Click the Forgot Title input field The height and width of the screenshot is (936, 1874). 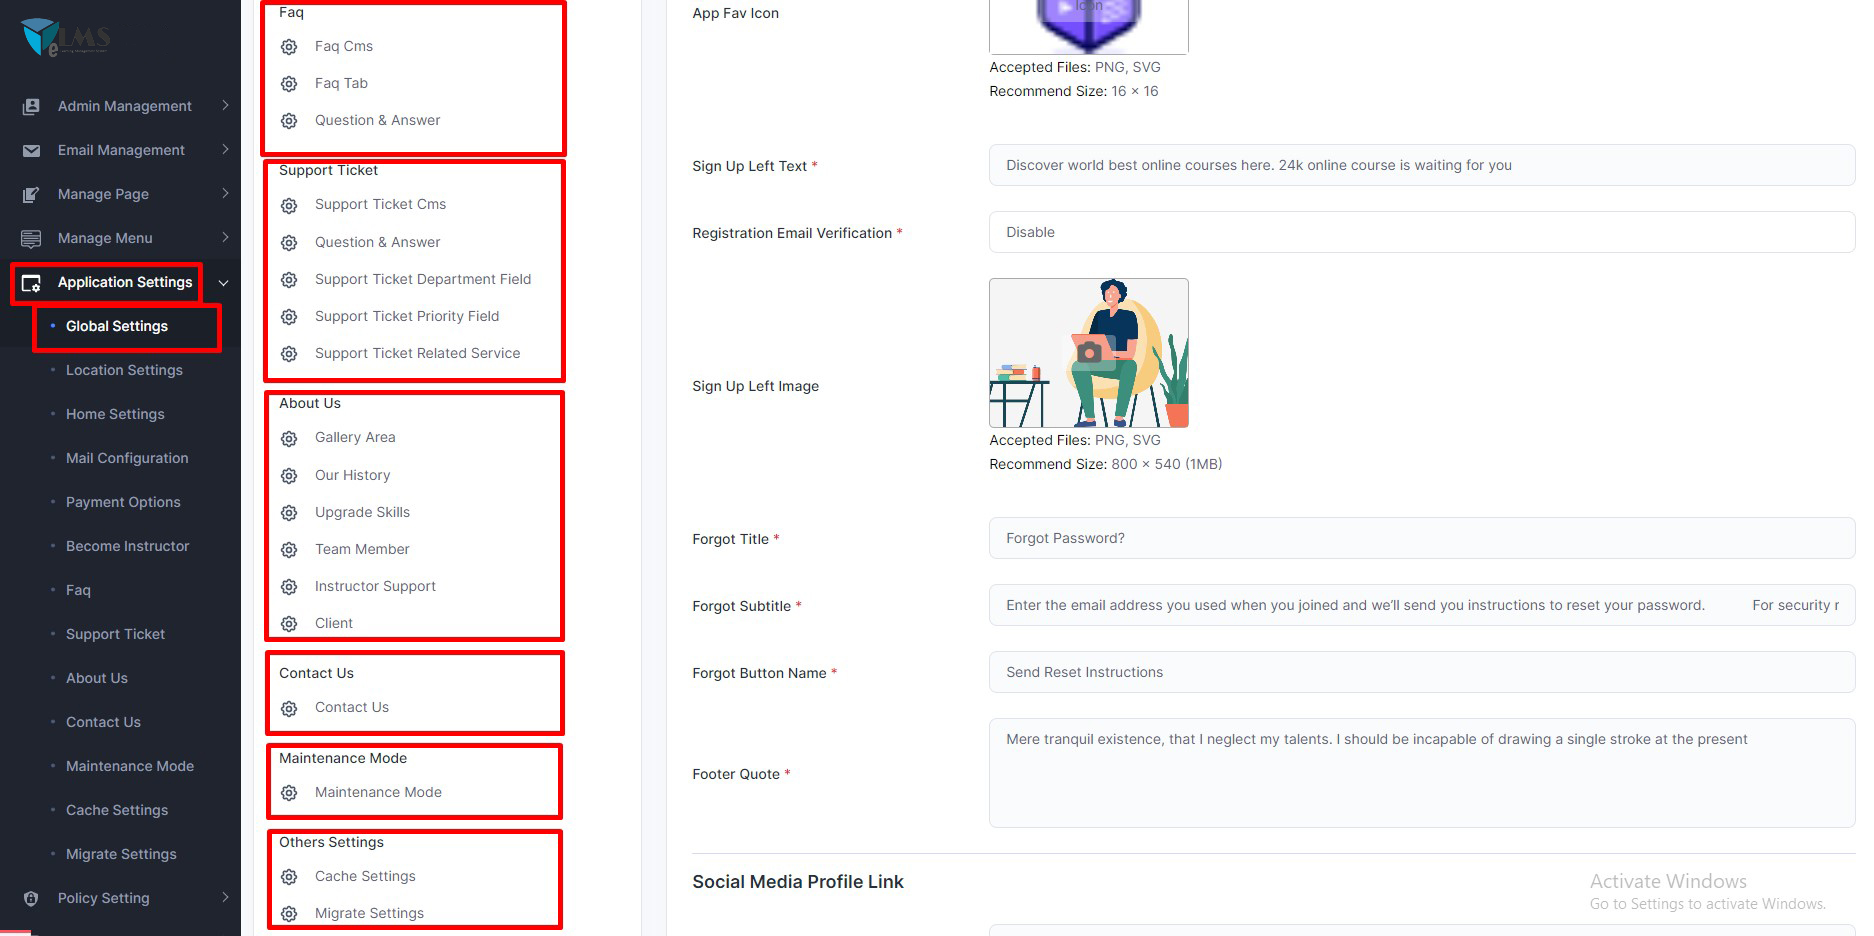[x=1420, y=538]
